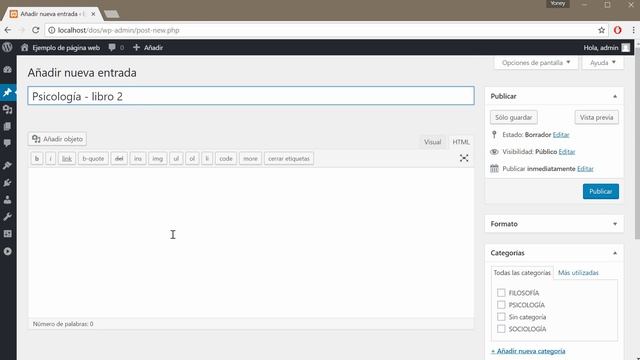640x360 pixels.
Task: Select 'Todas las categorías' tab
Action: pos(522,273)
